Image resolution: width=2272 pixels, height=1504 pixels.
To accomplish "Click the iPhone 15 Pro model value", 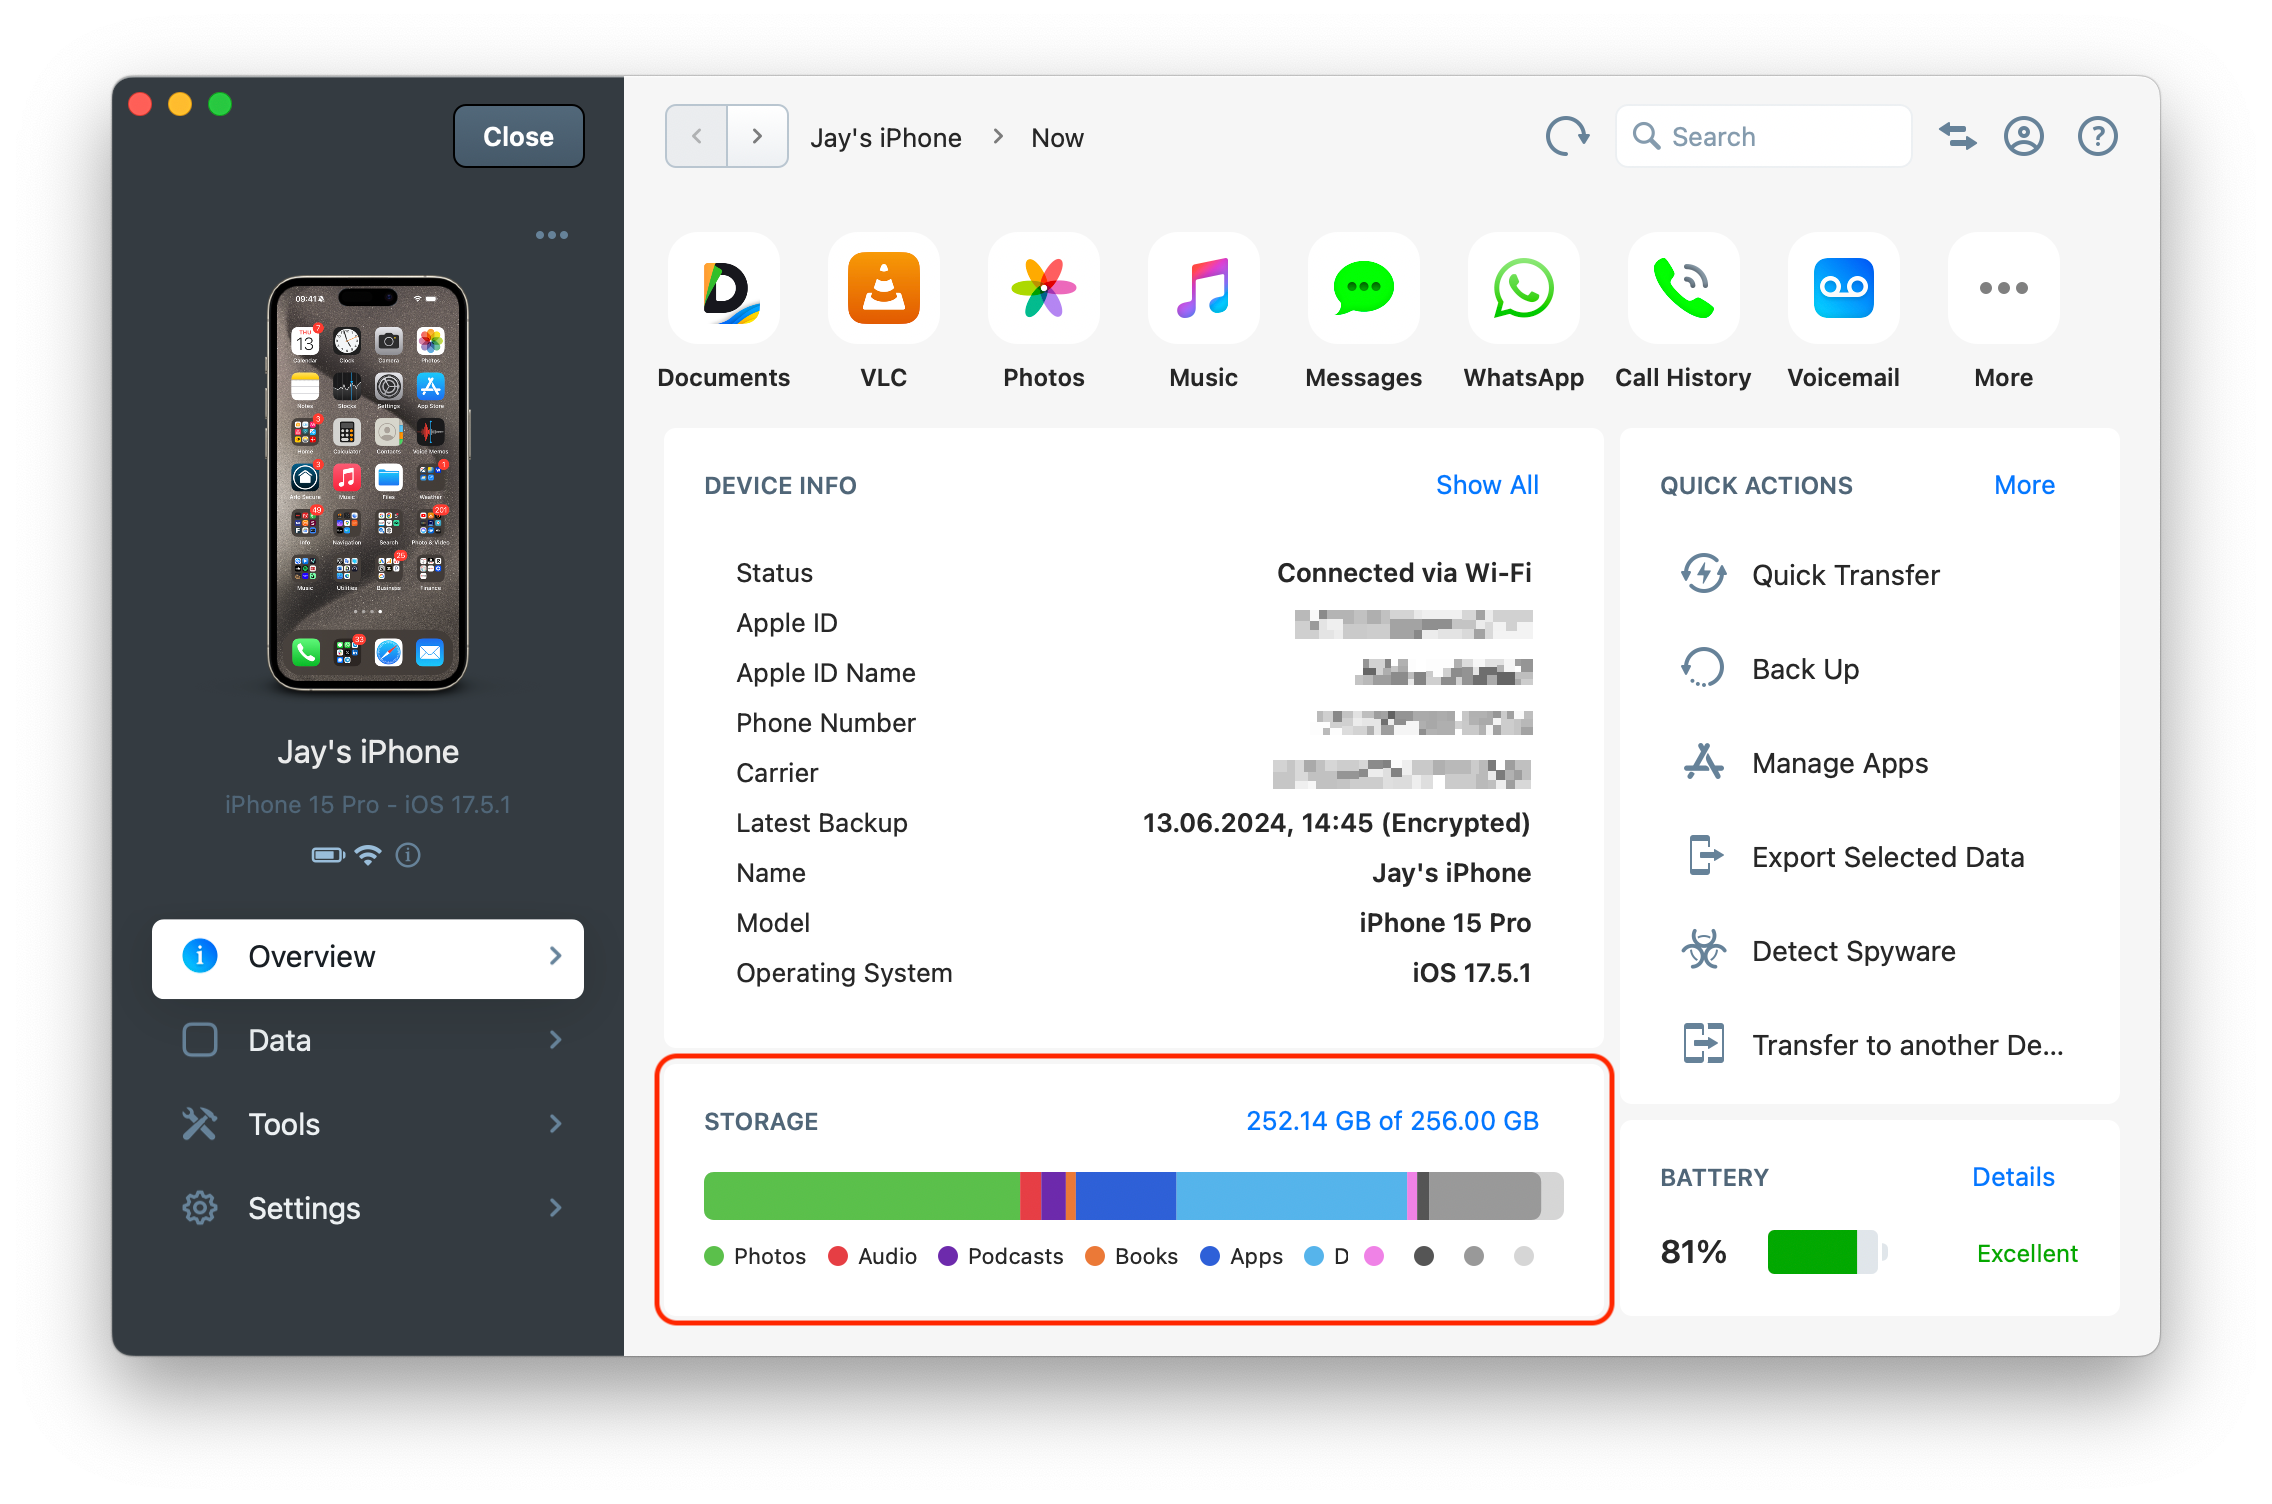I will (1445, 923).
